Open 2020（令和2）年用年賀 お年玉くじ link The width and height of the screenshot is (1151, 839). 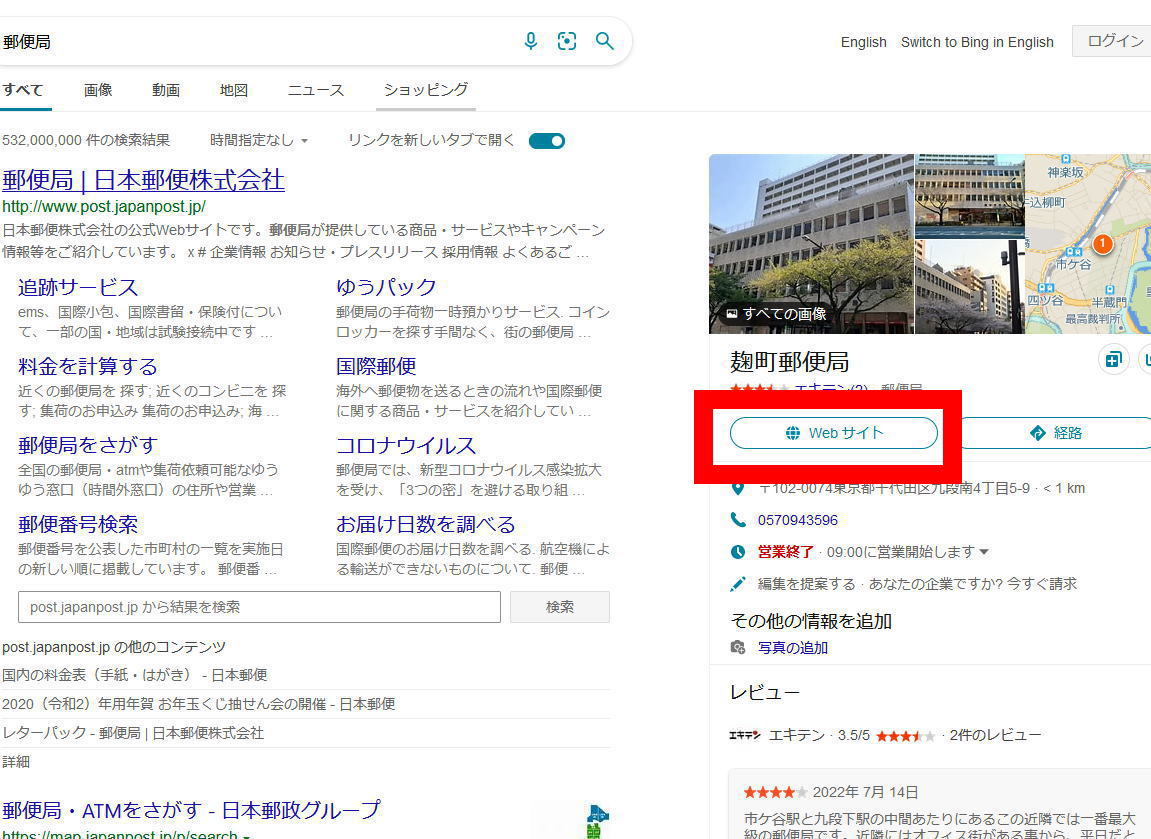click(x=198, y=704)
